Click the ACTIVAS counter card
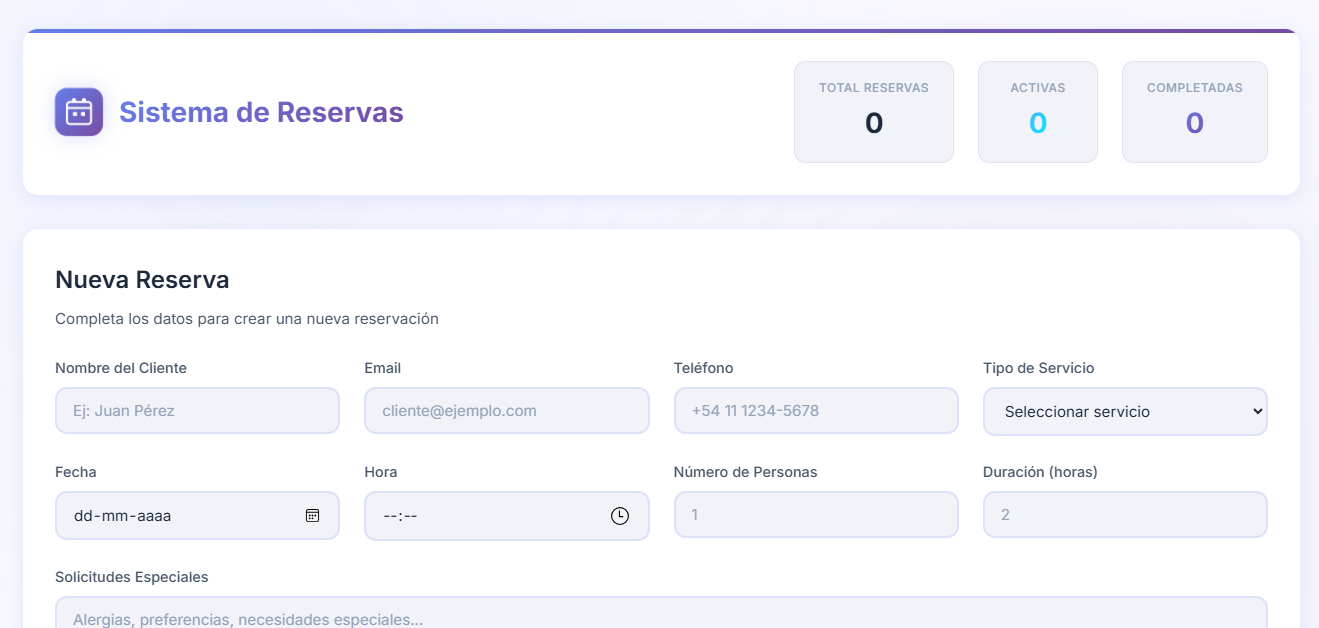 pos(1037,111)
